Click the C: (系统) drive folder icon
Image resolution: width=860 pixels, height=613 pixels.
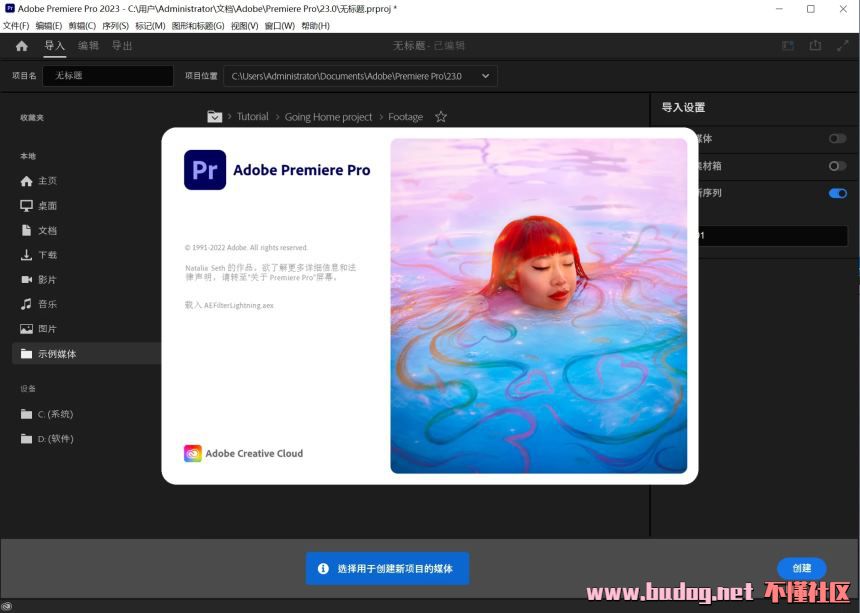26,414
